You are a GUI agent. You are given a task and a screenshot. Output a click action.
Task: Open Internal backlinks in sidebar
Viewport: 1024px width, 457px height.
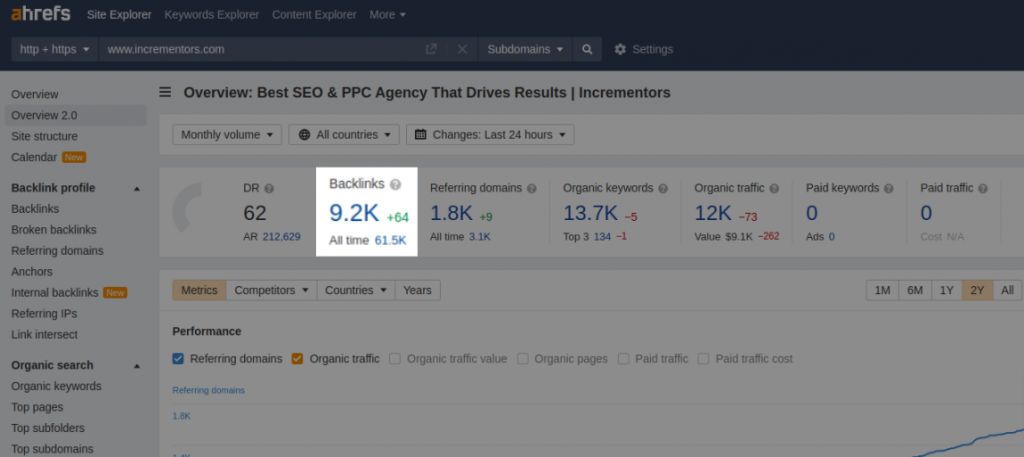point(54,292)
